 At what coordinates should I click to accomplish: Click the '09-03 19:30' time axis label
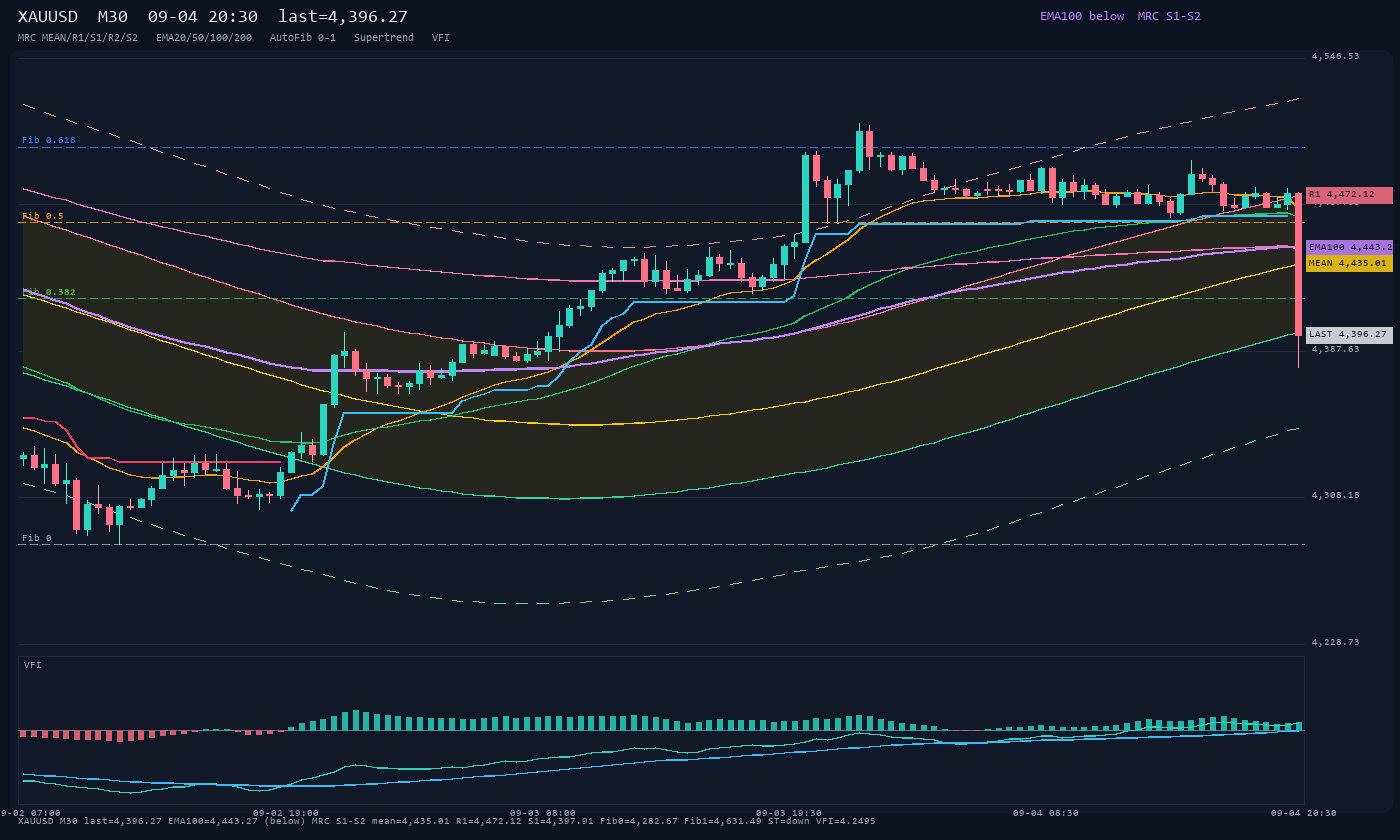789,813
